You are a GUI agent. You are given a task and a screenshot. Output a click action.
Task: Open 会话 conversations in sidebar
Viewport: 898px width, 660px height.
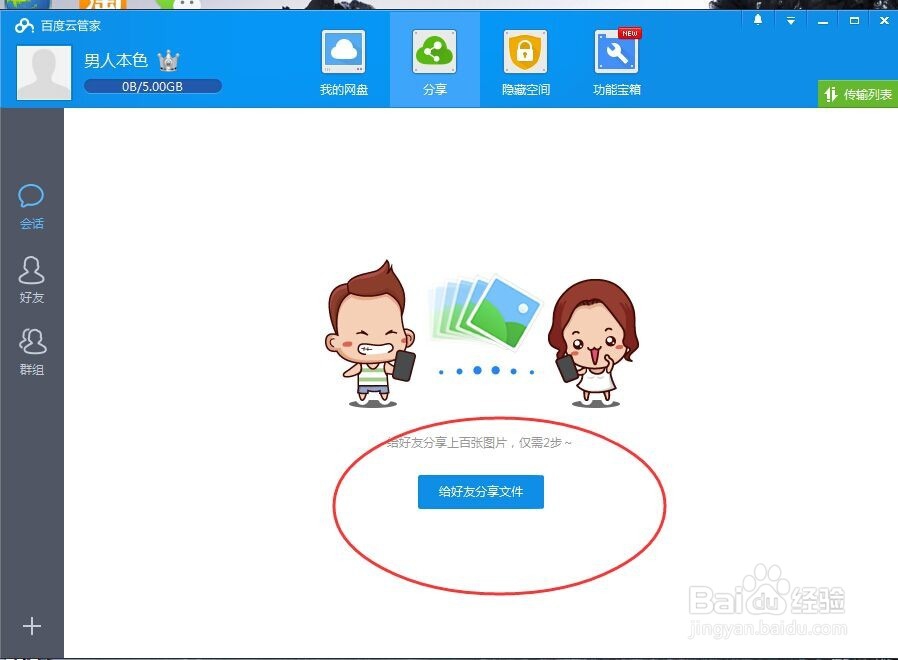pyautogui.click(x=31, y=207)
